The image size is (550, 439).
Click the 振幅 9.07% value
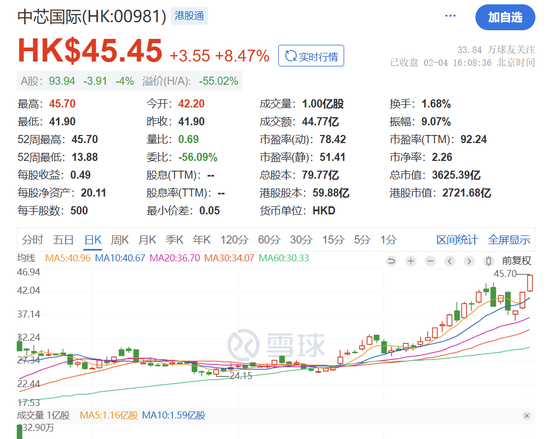(436, 122)
